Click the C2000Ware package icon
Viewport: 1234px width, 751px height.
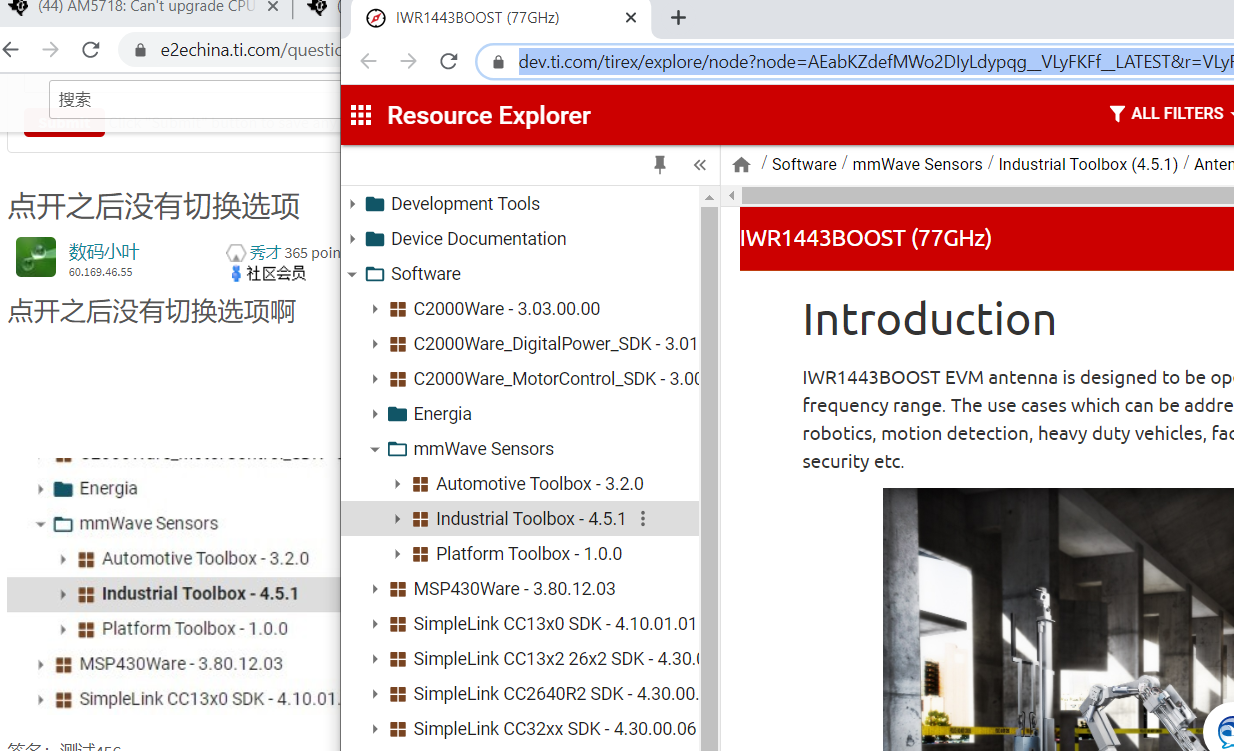[x=397, y=309]
